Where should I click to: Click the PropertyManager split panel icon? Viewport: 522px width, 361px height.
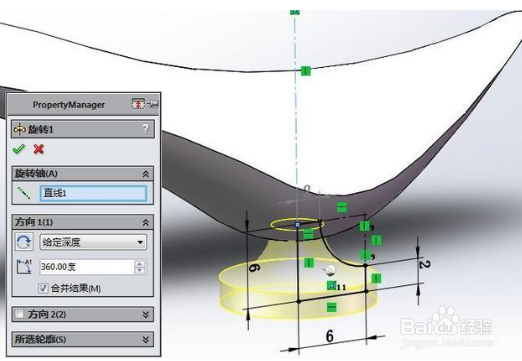click(138, 104)
